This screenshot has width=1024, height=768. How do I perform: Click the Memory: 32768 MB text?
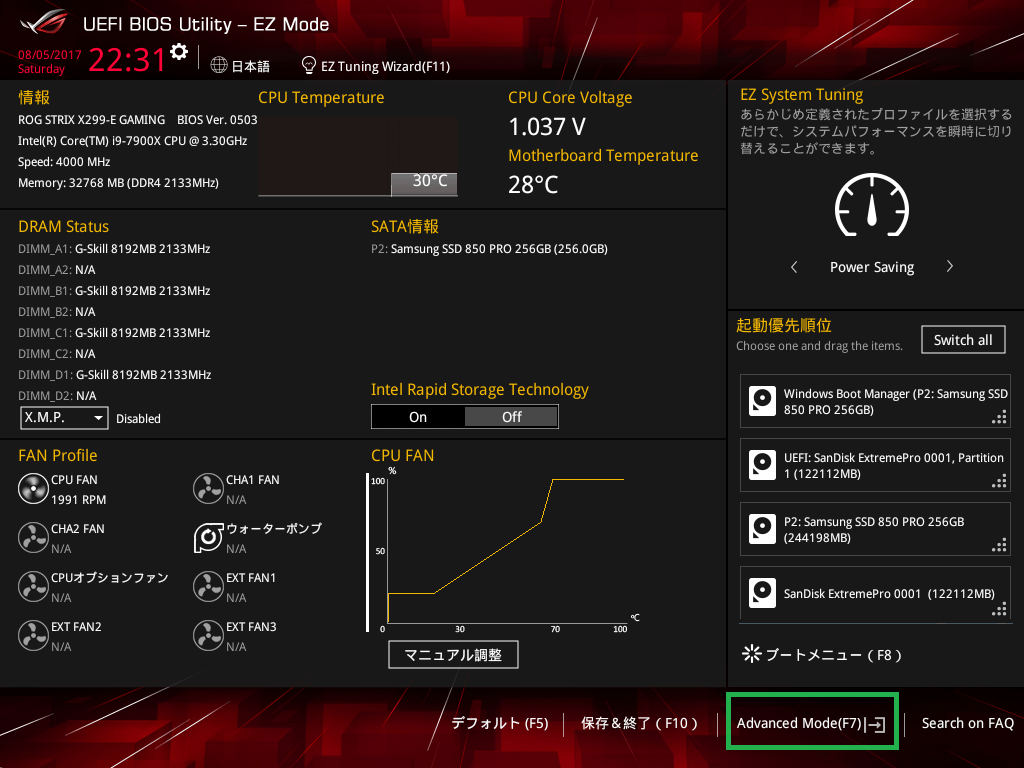pyautogui.click(x=118, y=183)
